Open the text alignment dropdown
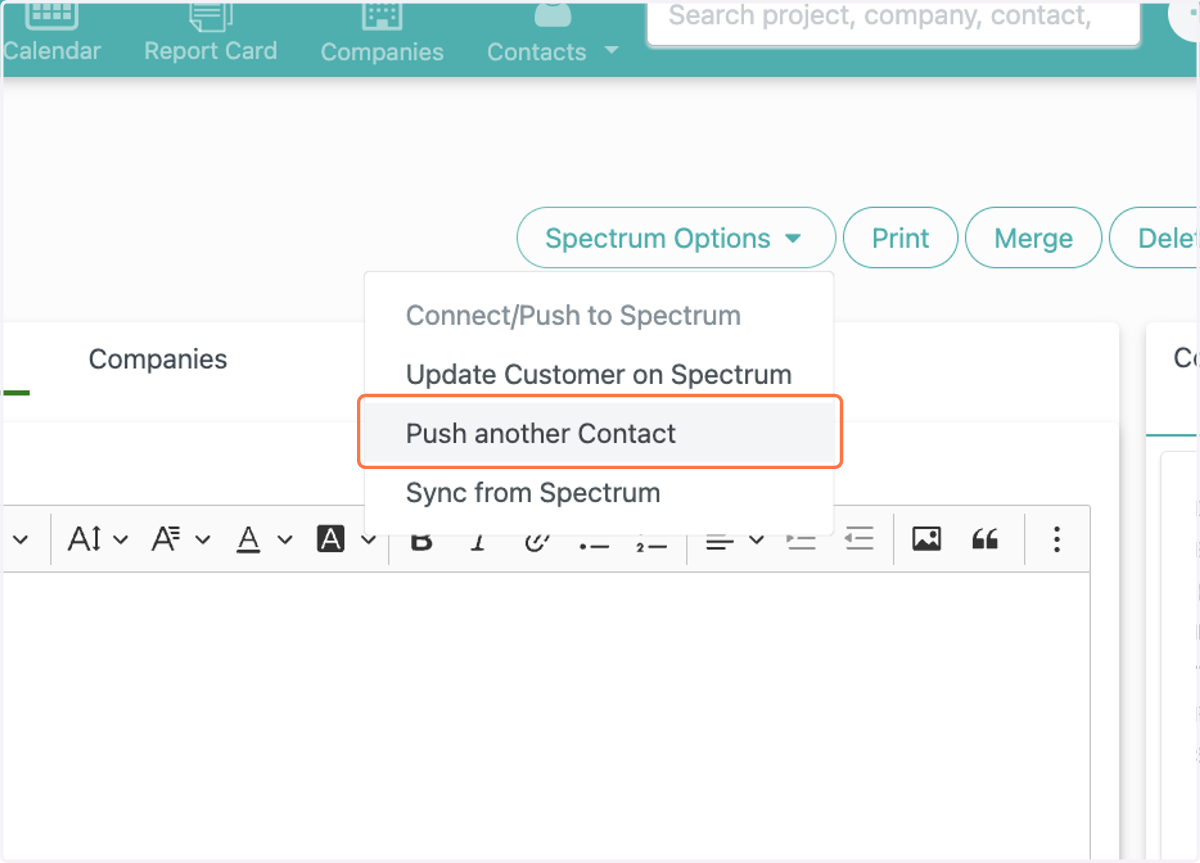 click(x=733, y=540)
